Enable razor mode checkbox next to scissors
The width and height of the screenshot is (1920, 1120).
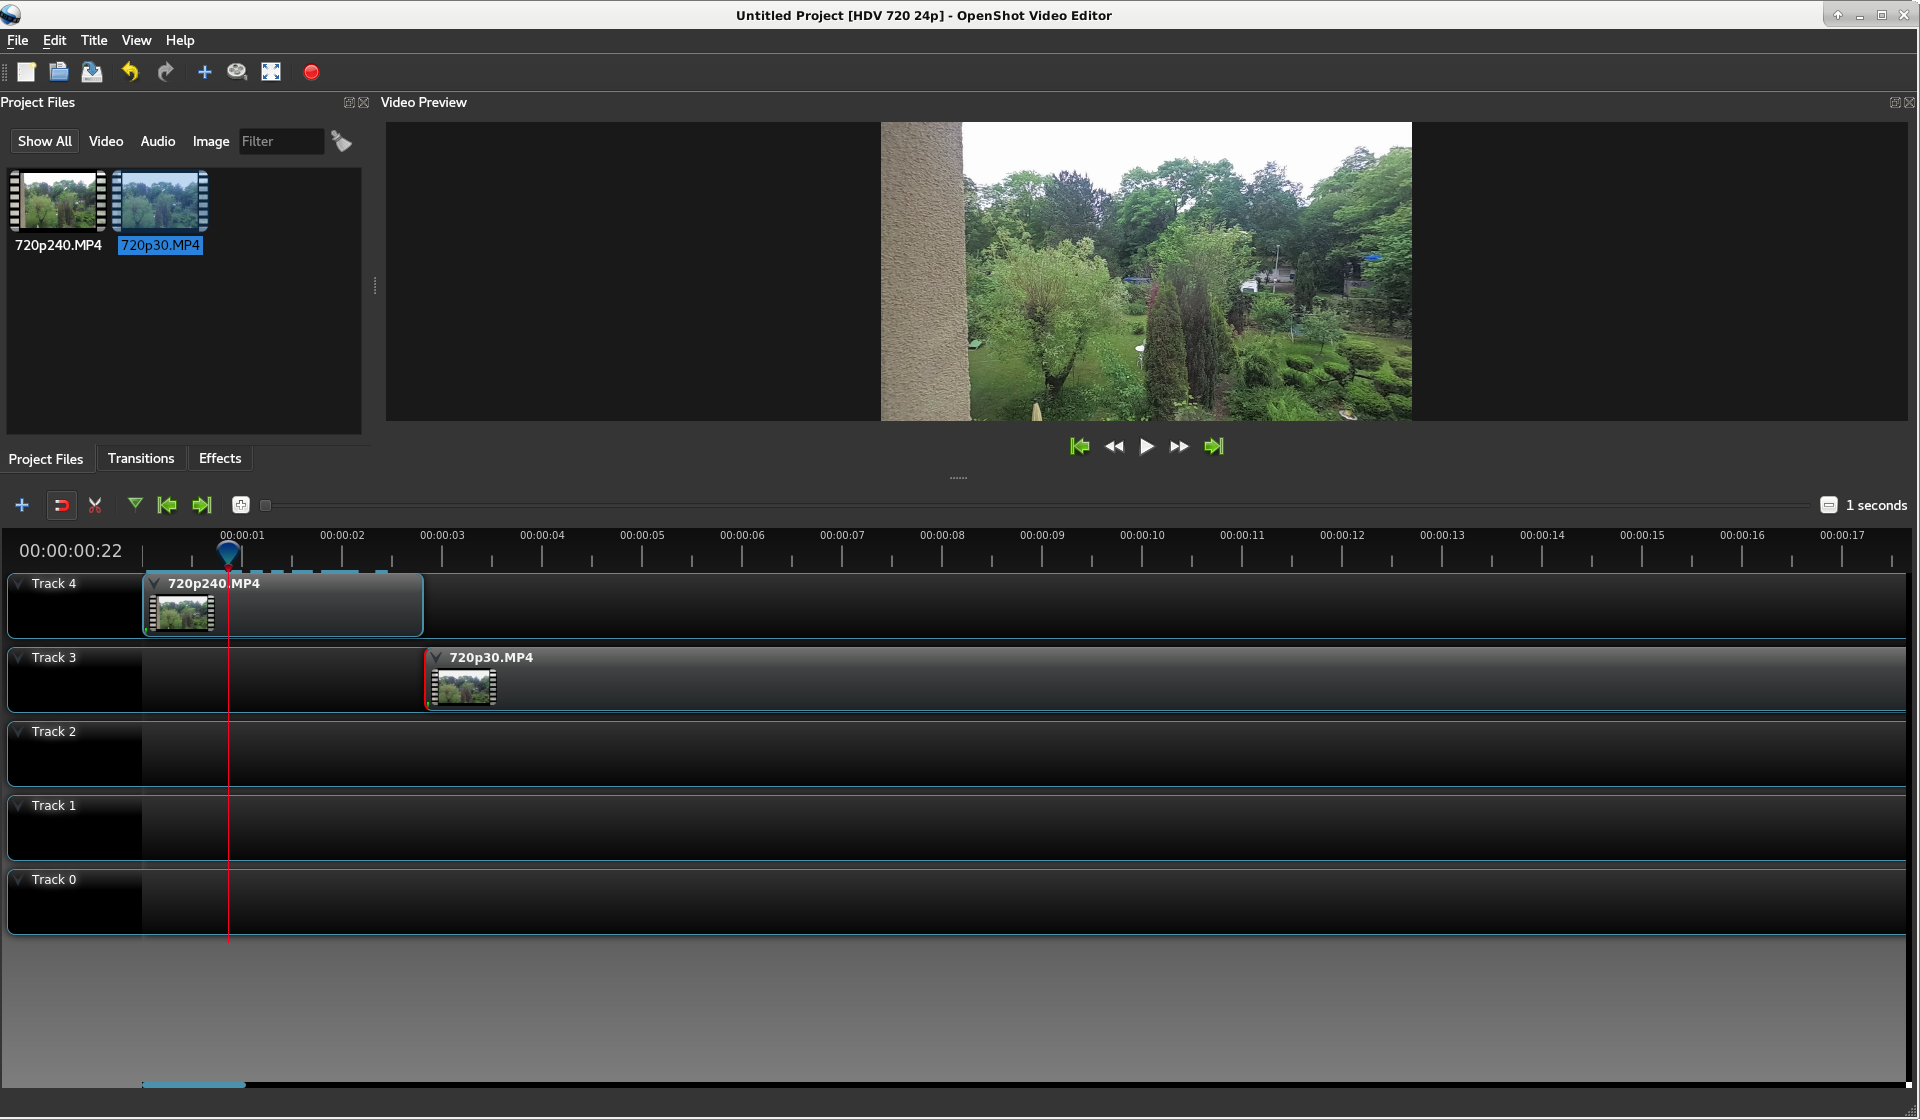(x=265, y=505)
